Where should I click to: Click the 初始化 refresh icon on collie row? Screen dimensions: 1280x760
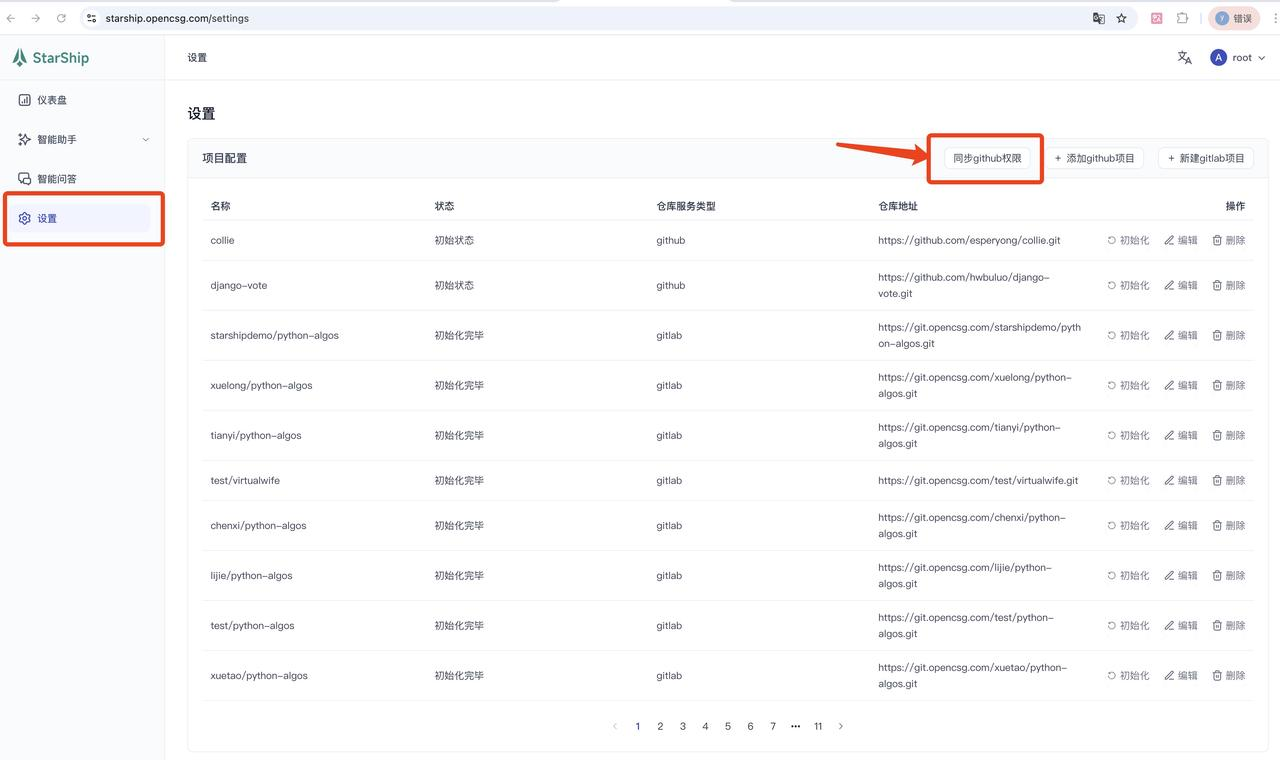click(x=1112, y=239)
